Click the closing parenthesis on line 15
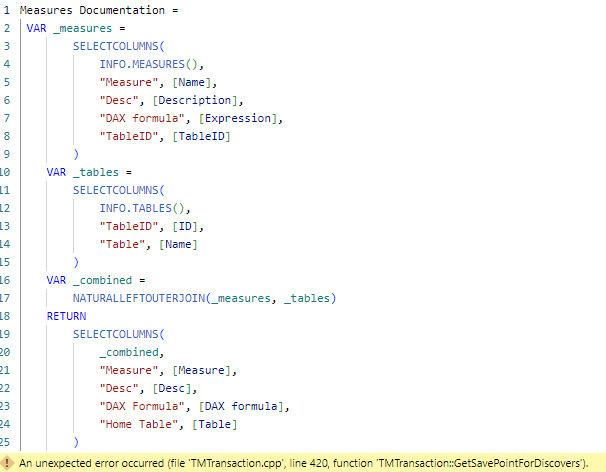This screenshot has height=472, width=606. (76, 262)
